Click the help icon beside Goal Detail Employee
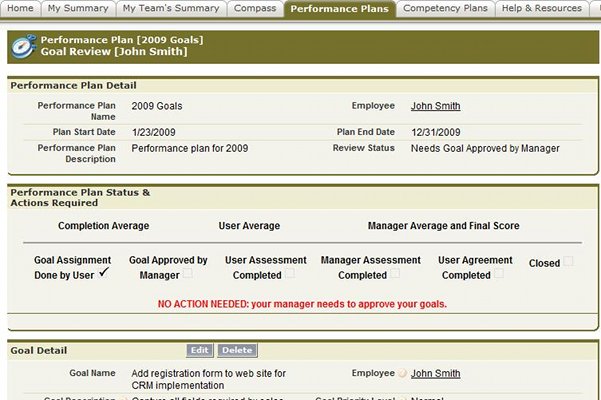The height and width of the screenshot is (400, 601). coord(402,373)
